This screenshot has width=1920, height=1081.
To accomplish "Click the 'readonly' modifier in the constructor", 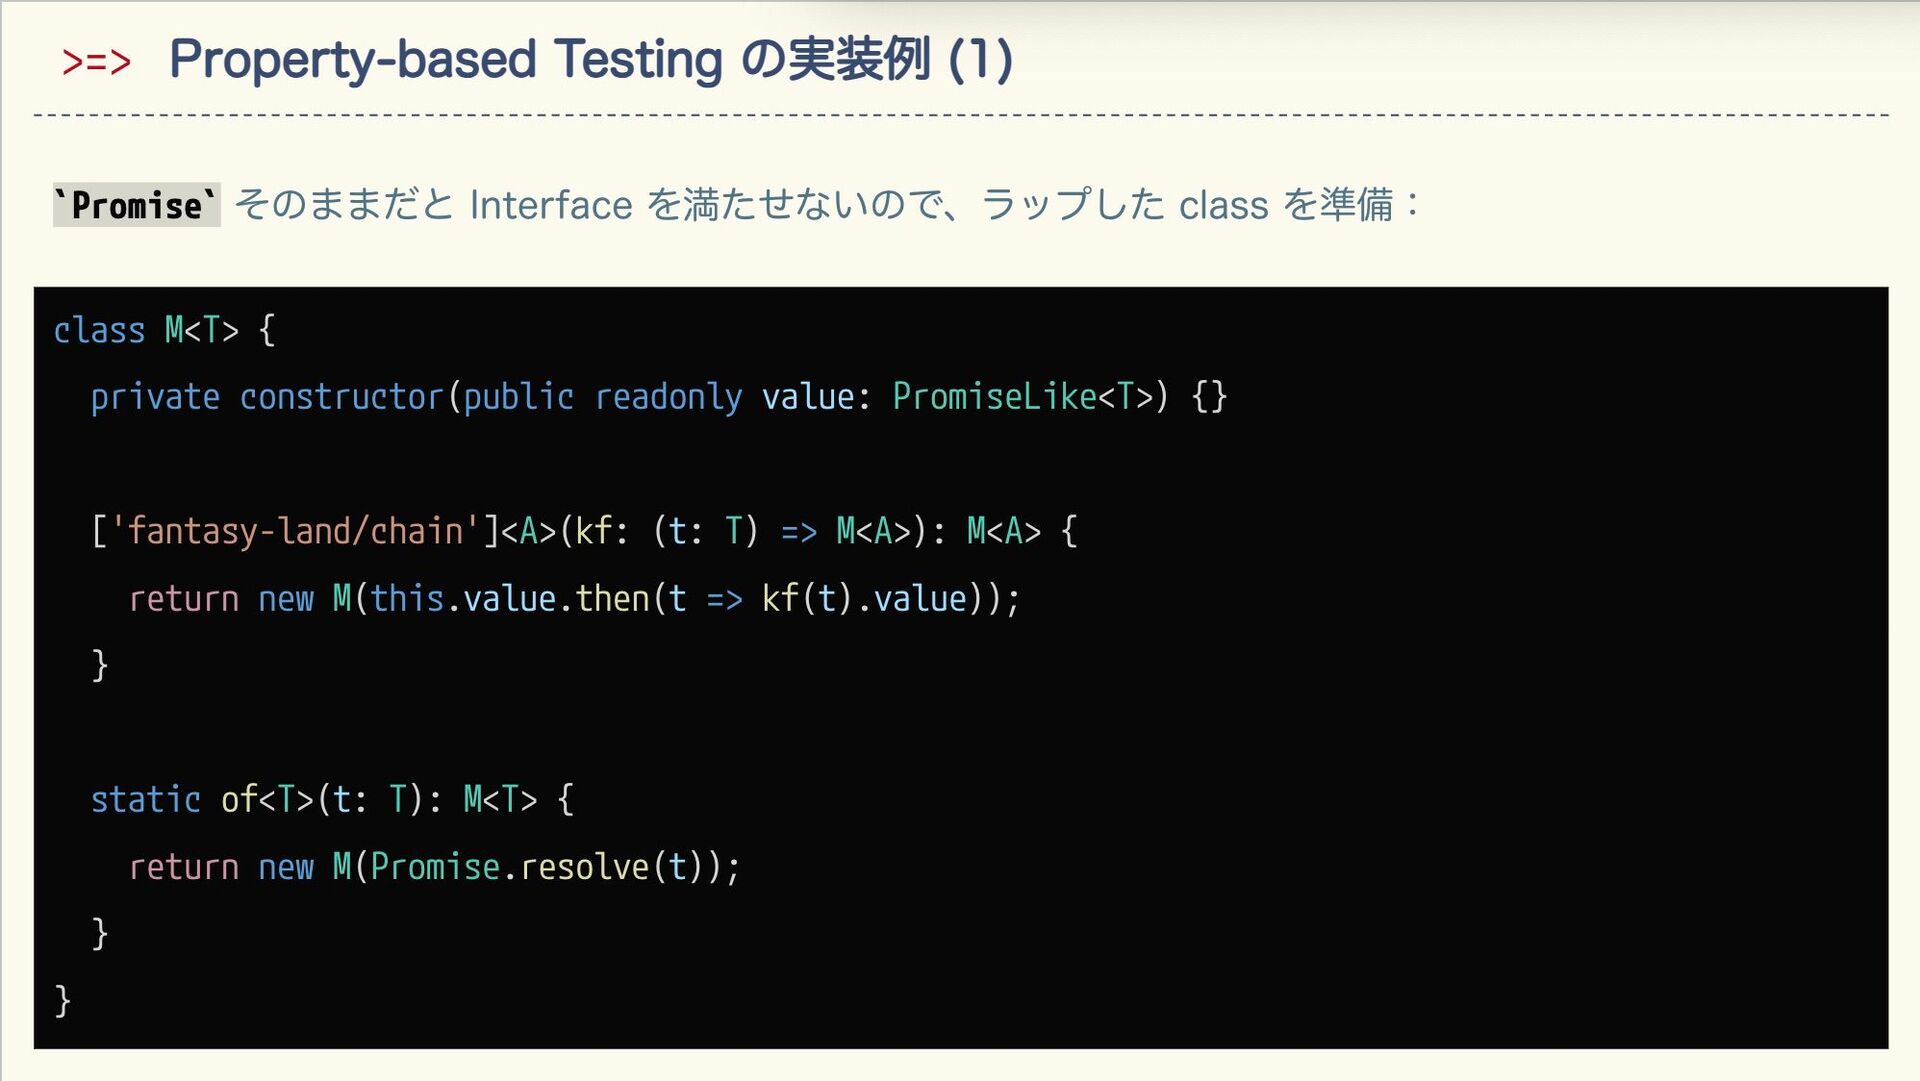I will pyautogui.click(x=668, y=398).
